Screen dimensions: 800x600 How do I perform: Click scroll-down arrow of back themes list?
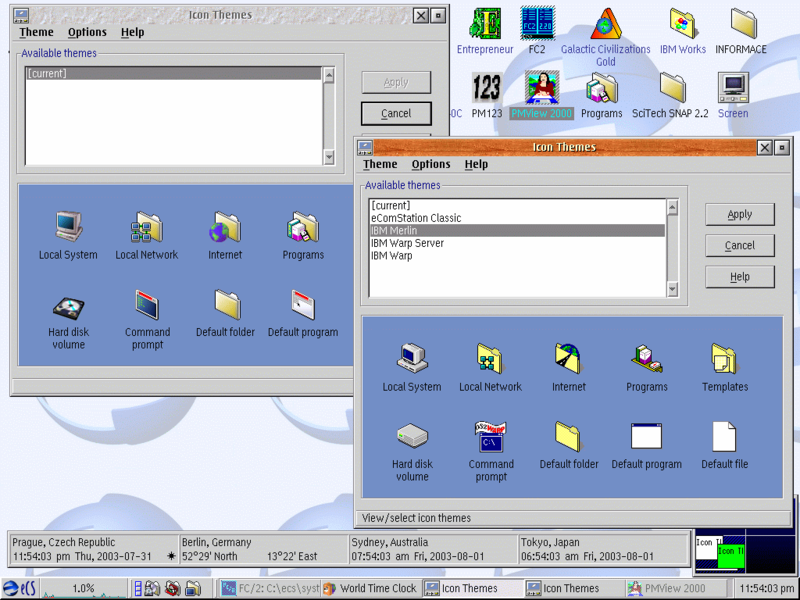[329, 157]
